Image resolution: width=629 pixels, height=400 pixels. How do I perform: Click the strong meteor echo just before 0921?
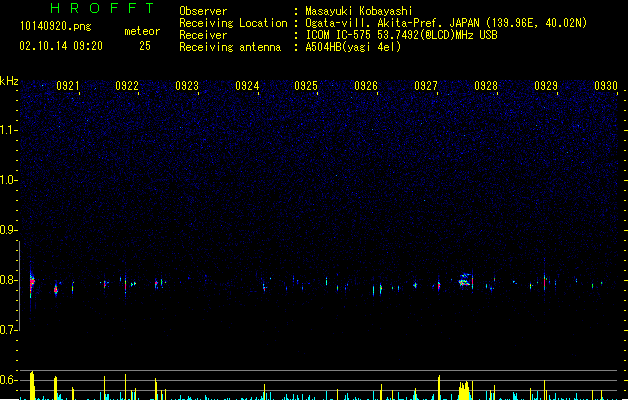tap(32, 283)
